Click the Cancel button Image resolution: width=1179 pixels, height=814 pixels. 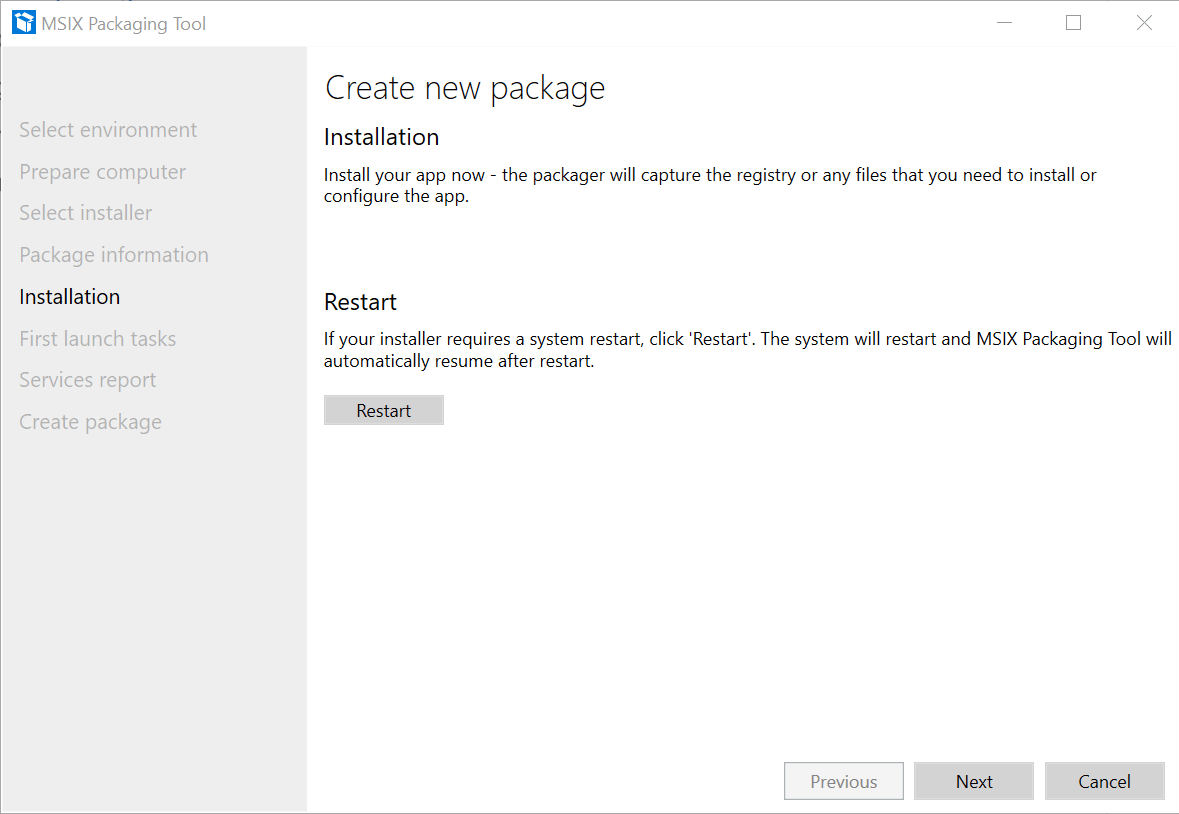[1104, 781]
